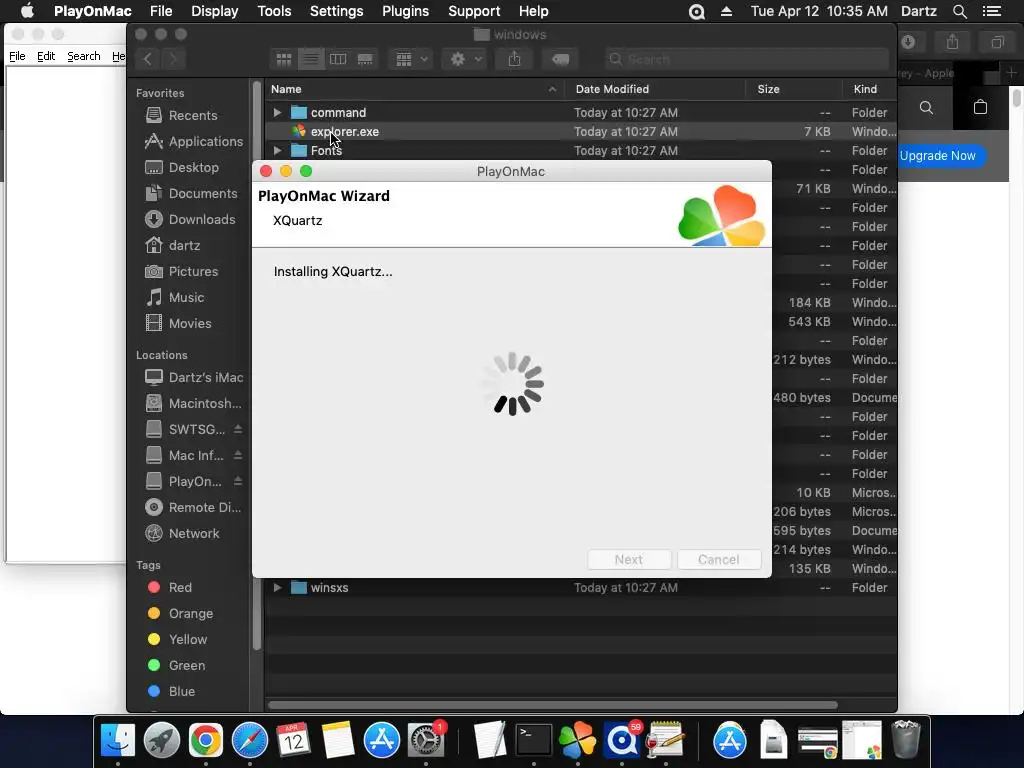This screenshot has width=1024, height=768.
Task: Eject the Mac Inf volume
Action: [x=238, y=455]
